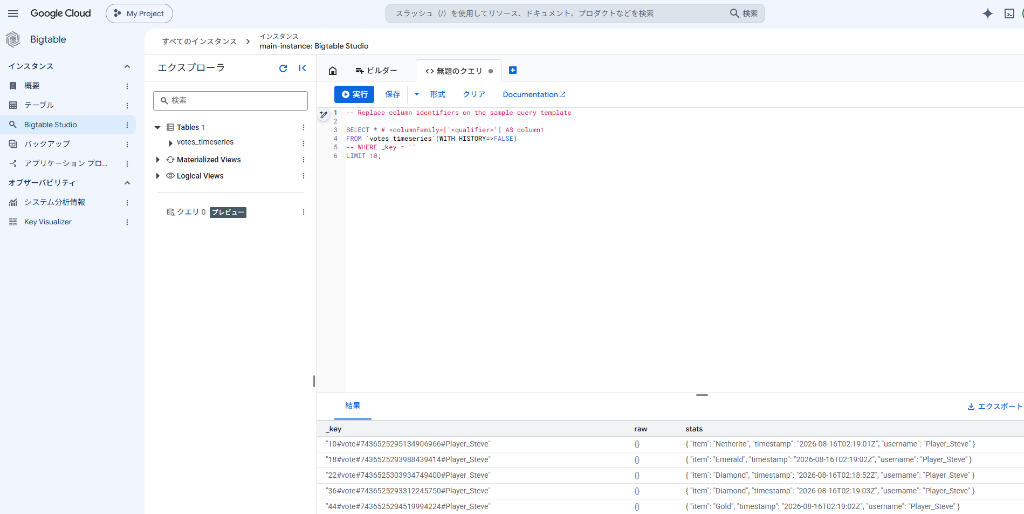Click the 検索 search button in top bar

click(744, 13)
